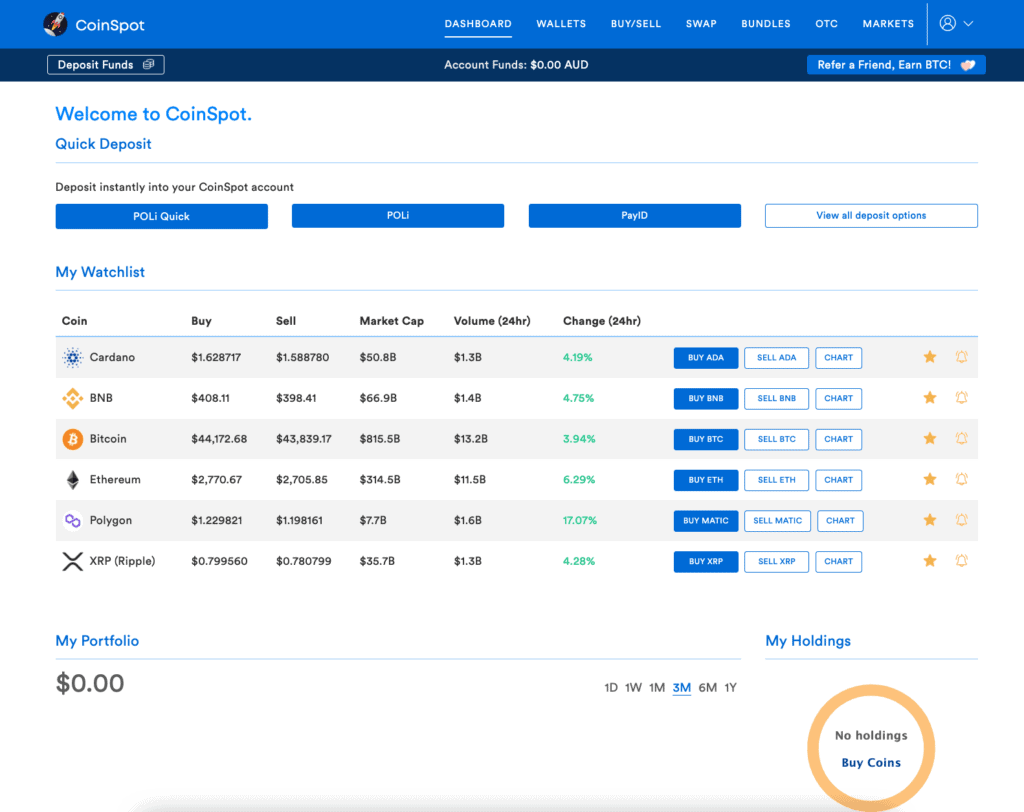This screenshot has width=1024, height=812.
Task: Open the OTC page
Action: (x=826, y=24)
